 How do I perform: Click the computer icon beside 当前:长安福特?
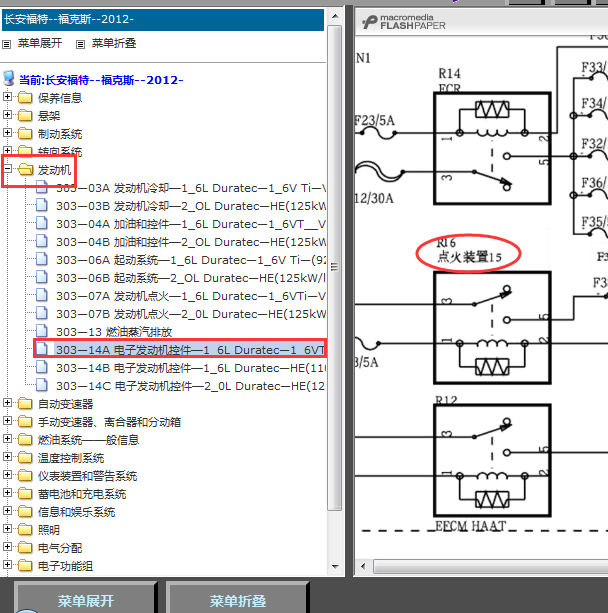click(x=9, y=79)
